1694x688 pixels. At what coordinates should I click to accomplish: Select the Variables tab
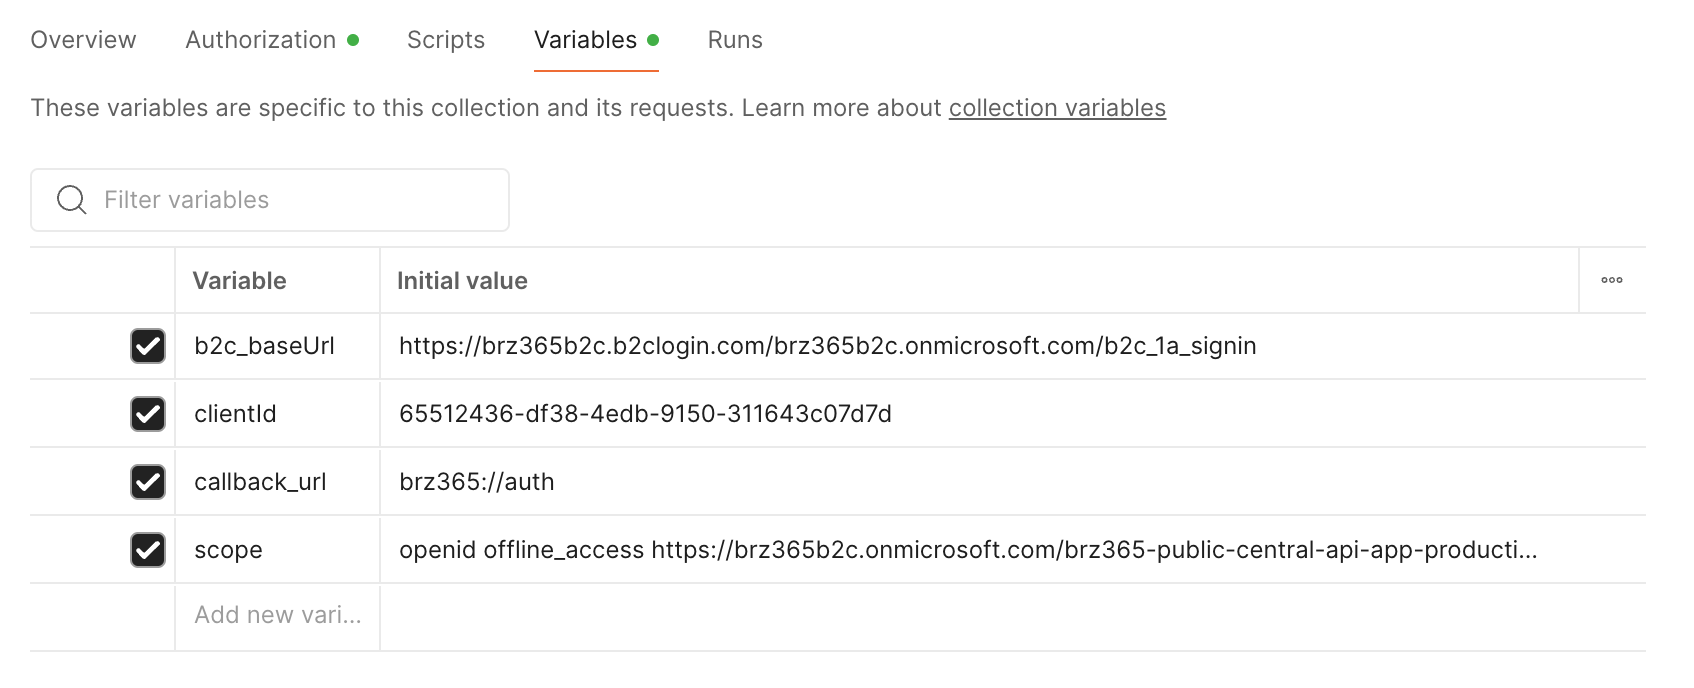tap(585, 40)
